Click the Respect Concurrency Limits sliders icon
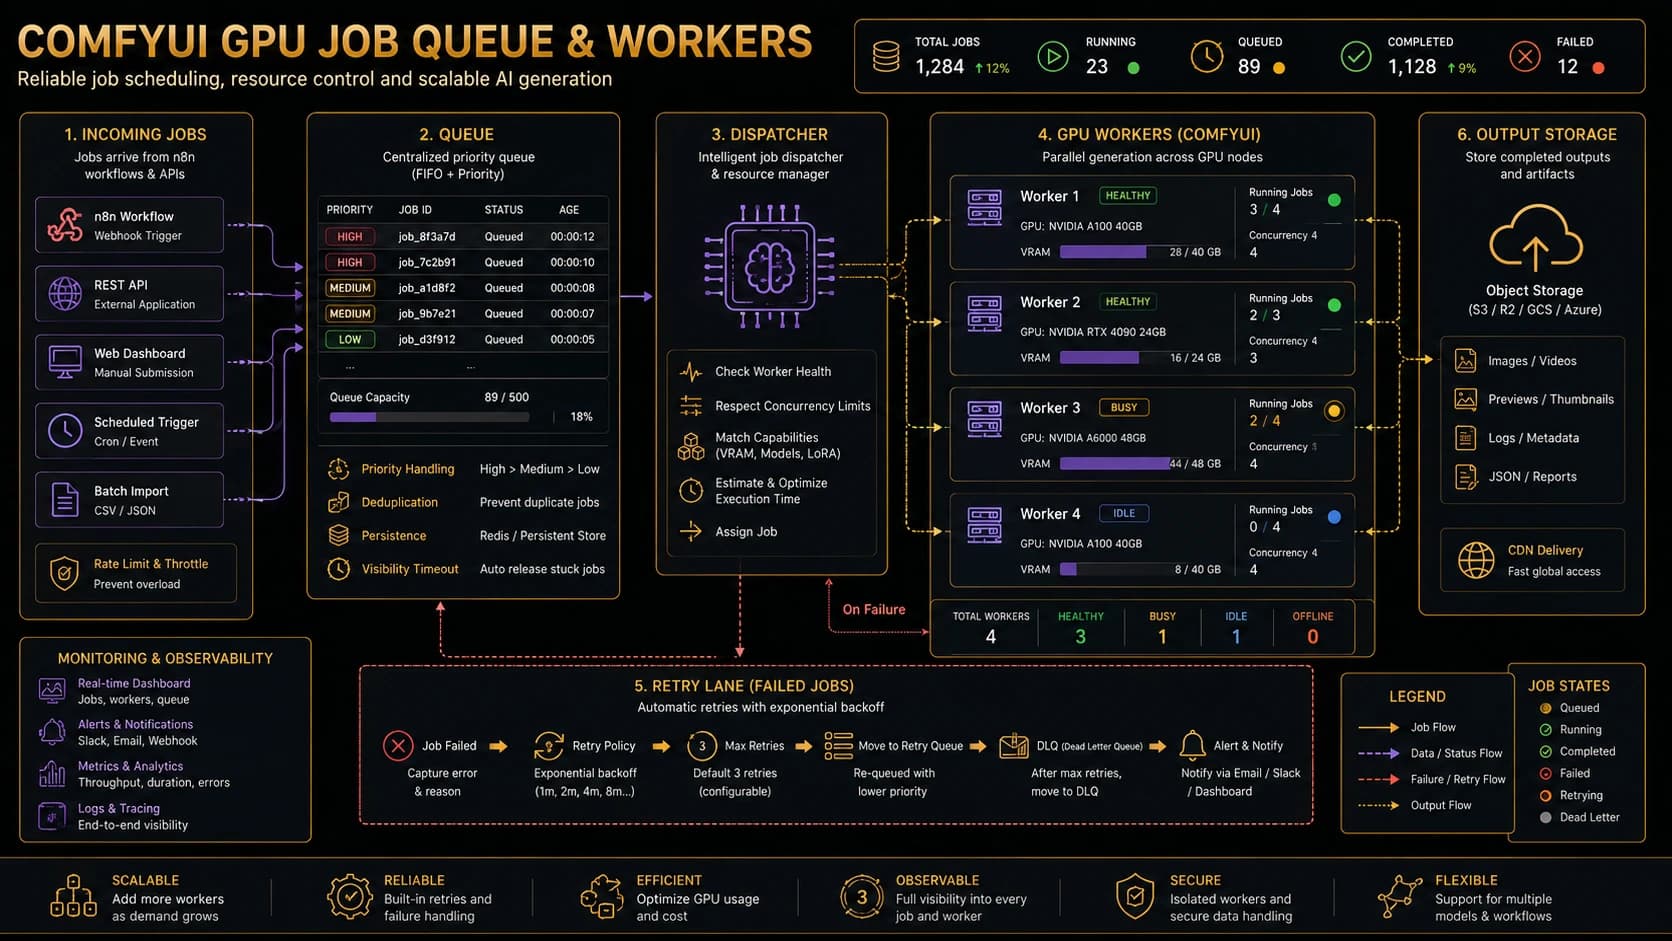1672x941 pixels. [x=691, y=406]
